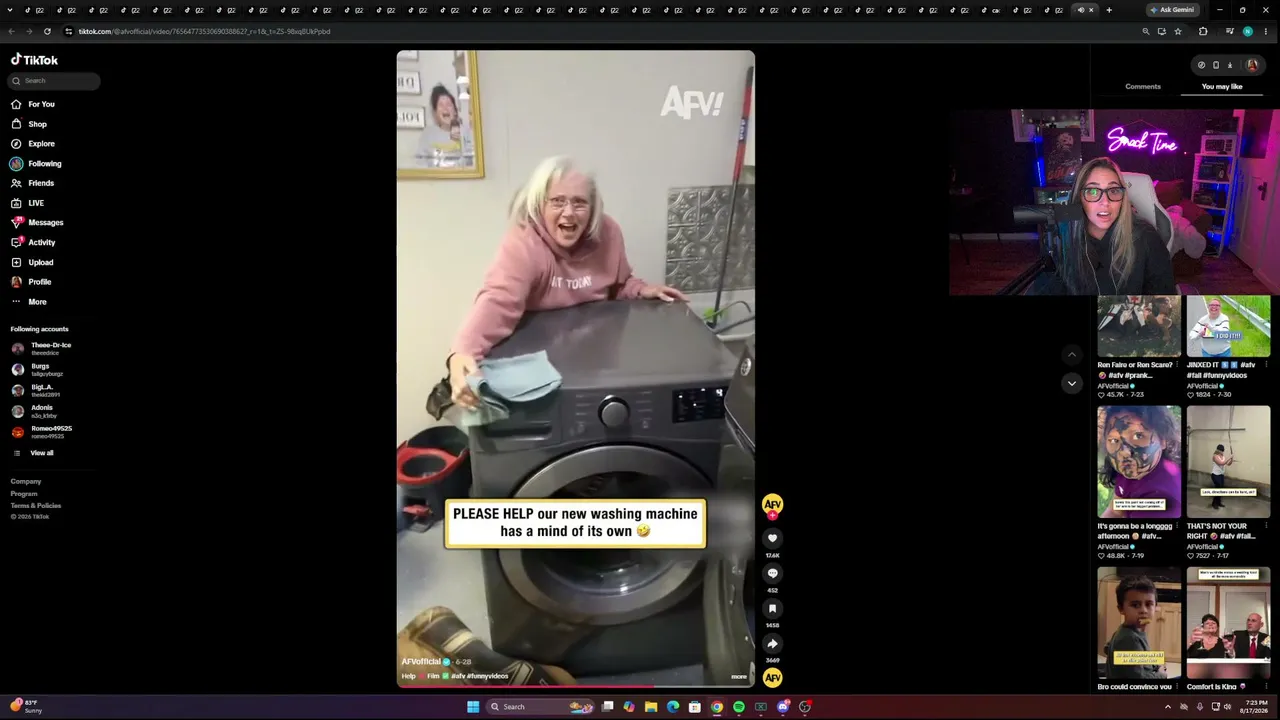
Task: Click the Ask Gemini button
Action: [x=1173, y=10]
